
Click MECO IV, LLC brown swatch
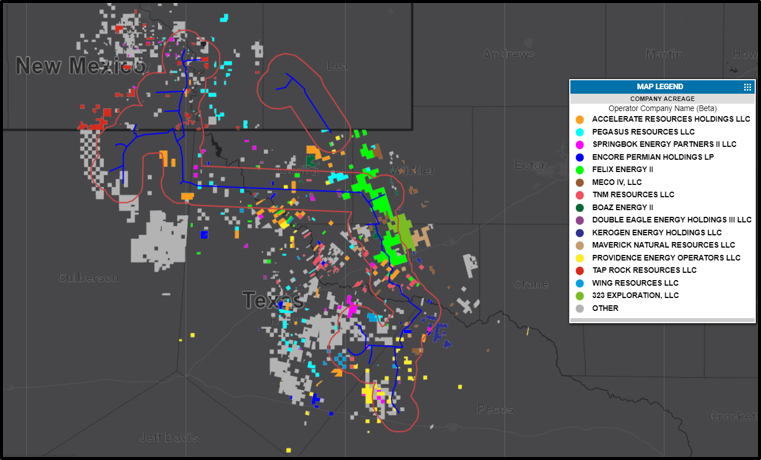point(579,182)
